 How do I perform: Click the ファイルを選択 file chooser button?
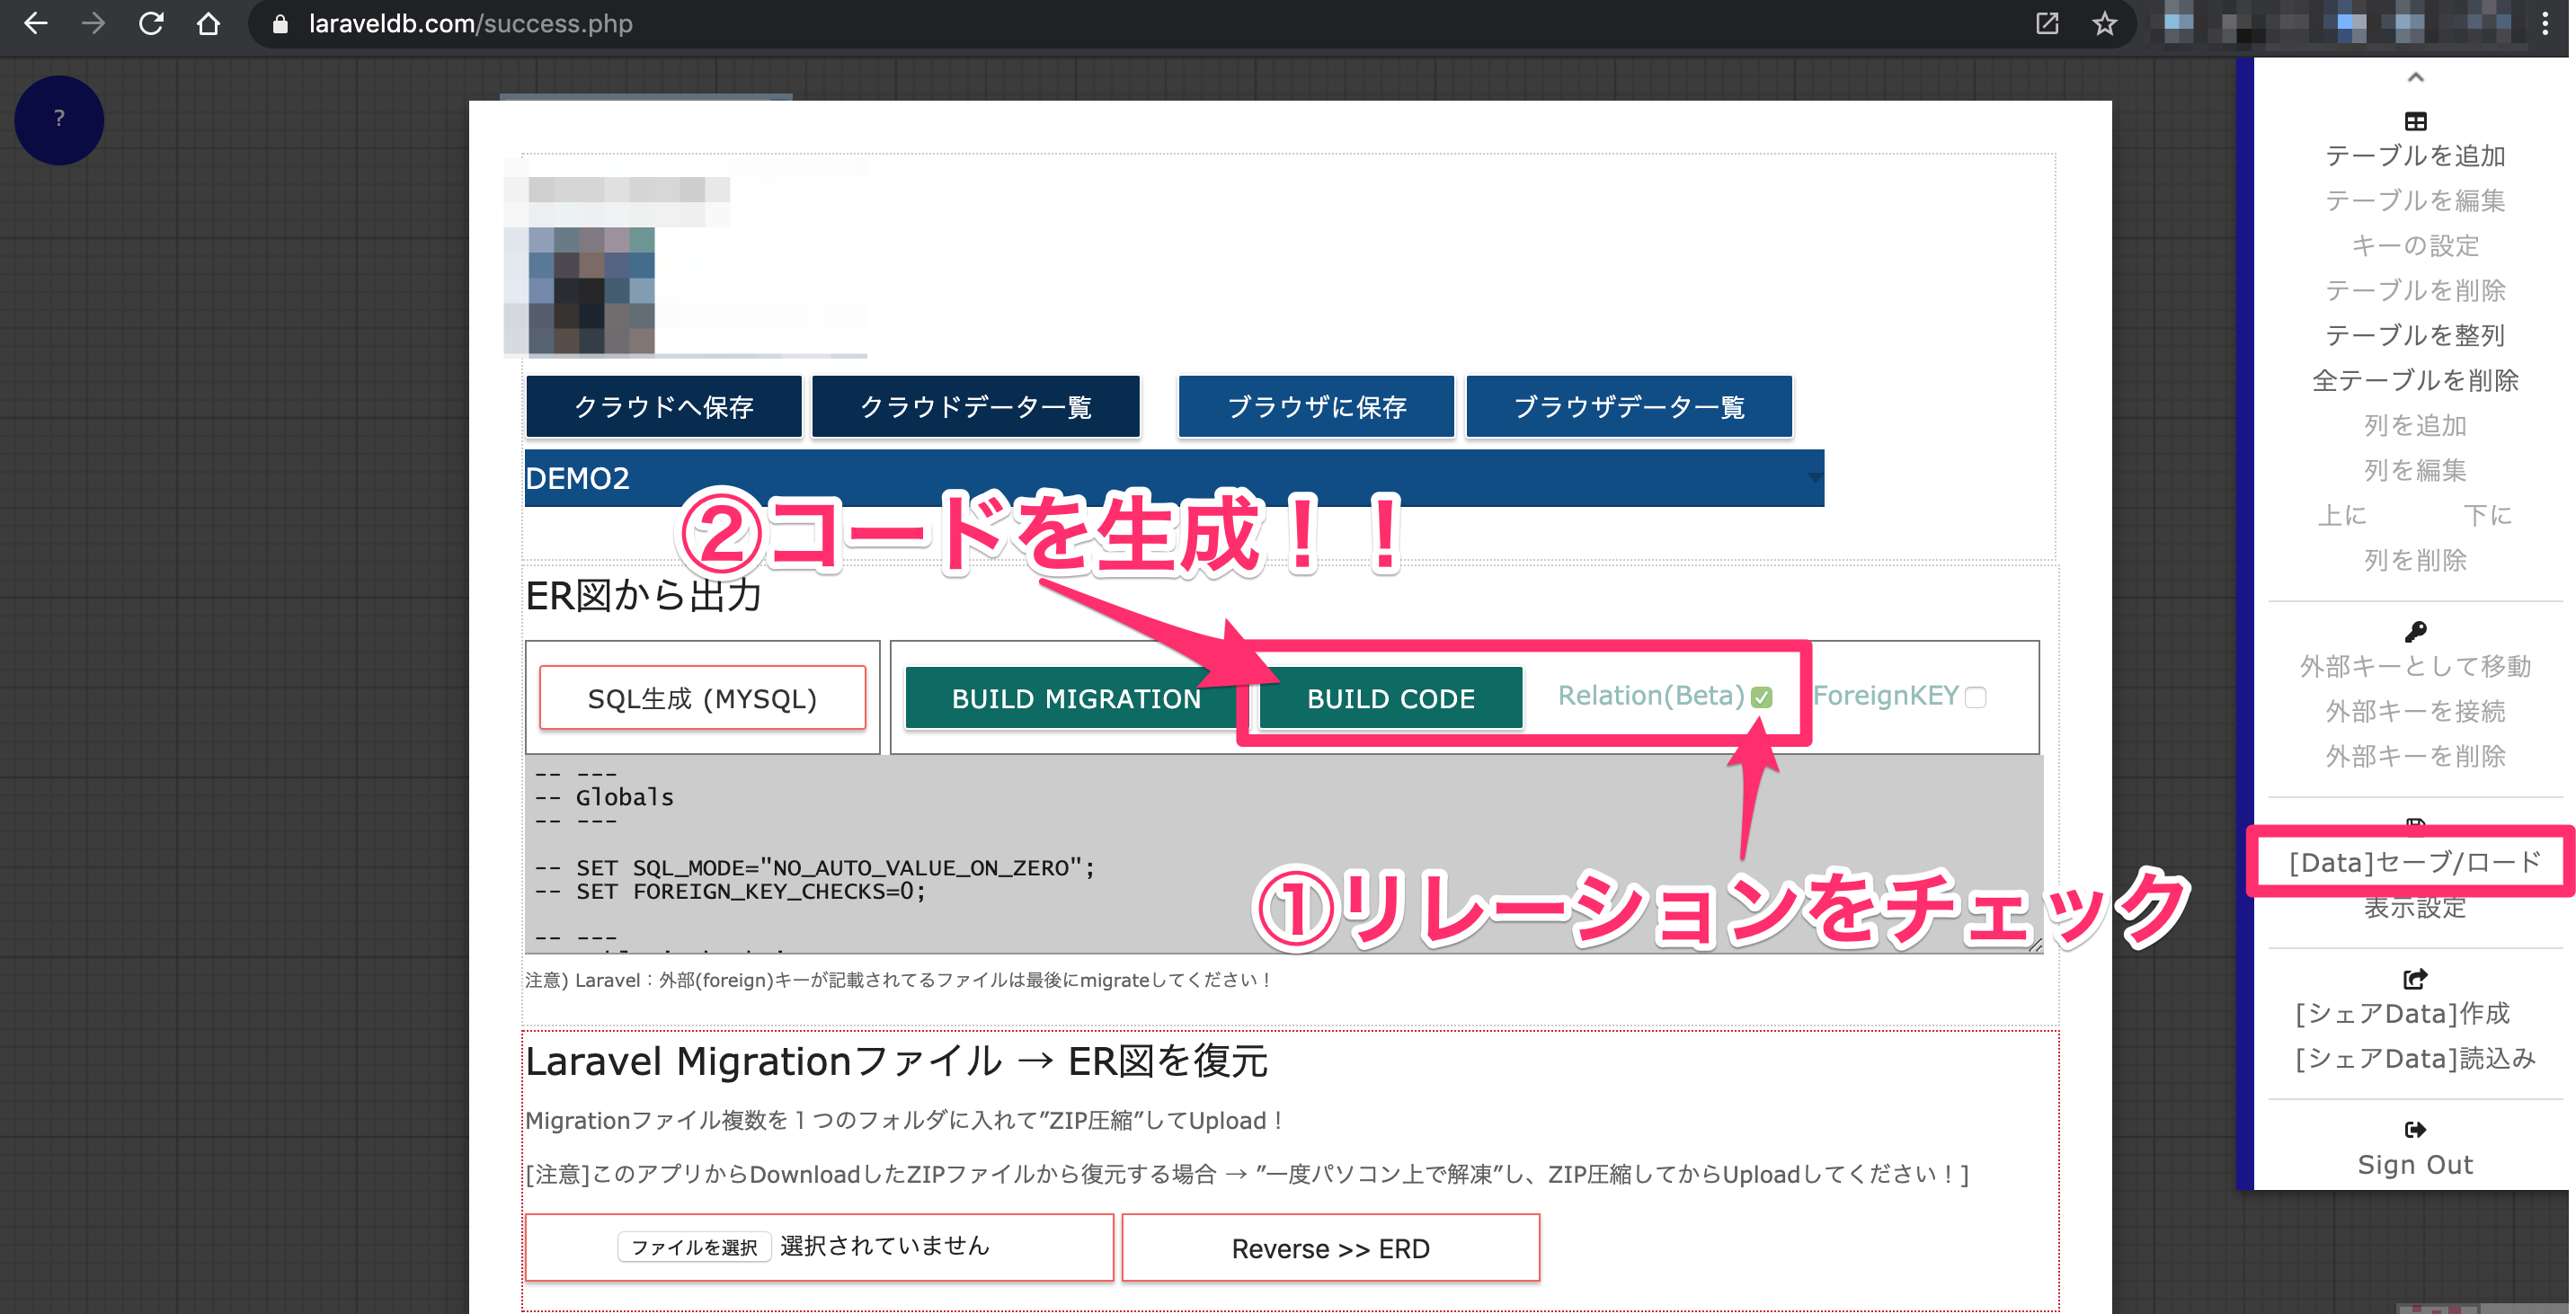point(694,1247)
